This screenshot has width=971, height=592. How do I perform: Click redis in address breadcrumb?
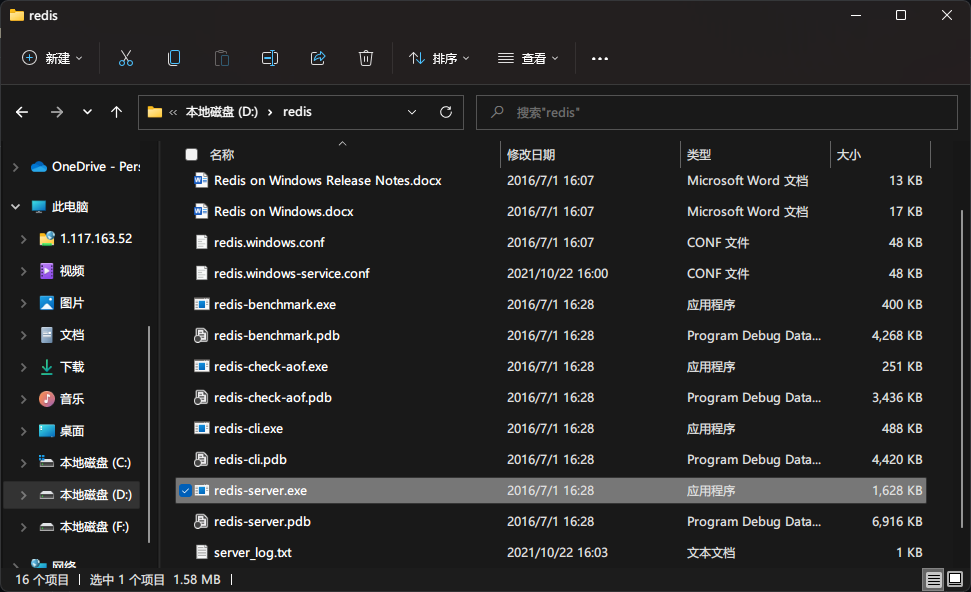297,112
